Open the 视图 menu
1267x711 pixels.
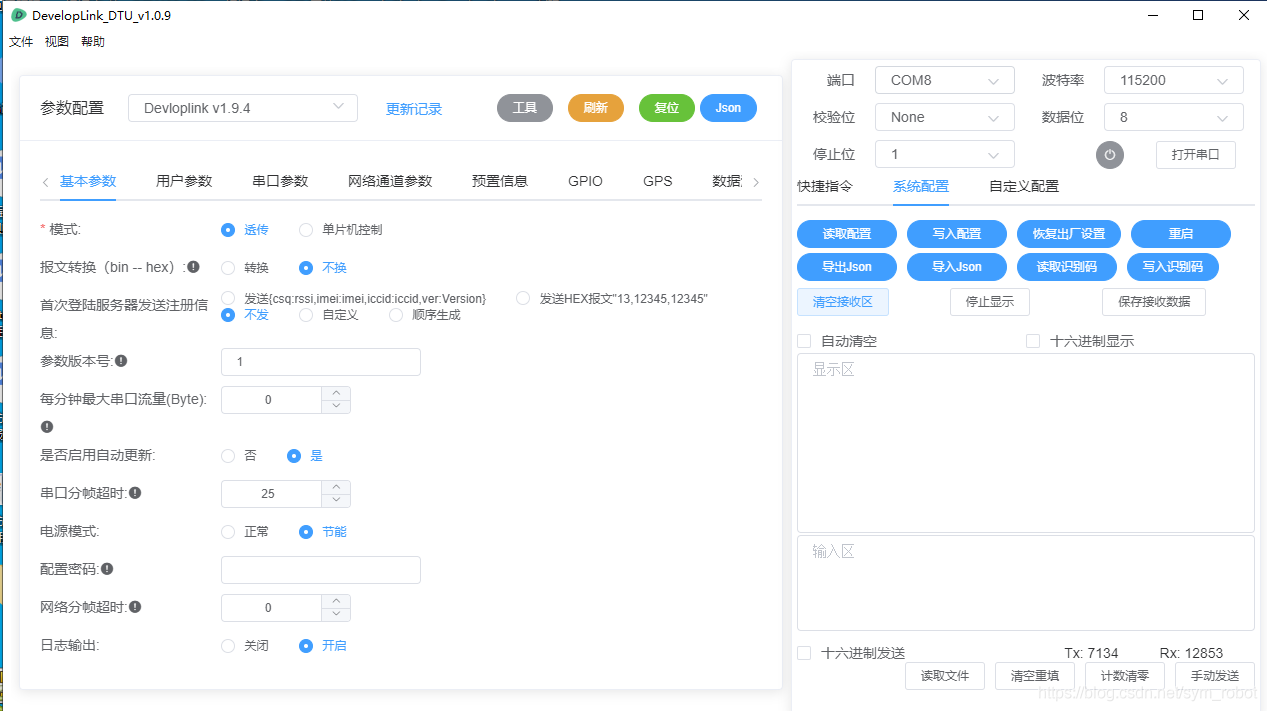pyautogui.click(x=56, y=41)
